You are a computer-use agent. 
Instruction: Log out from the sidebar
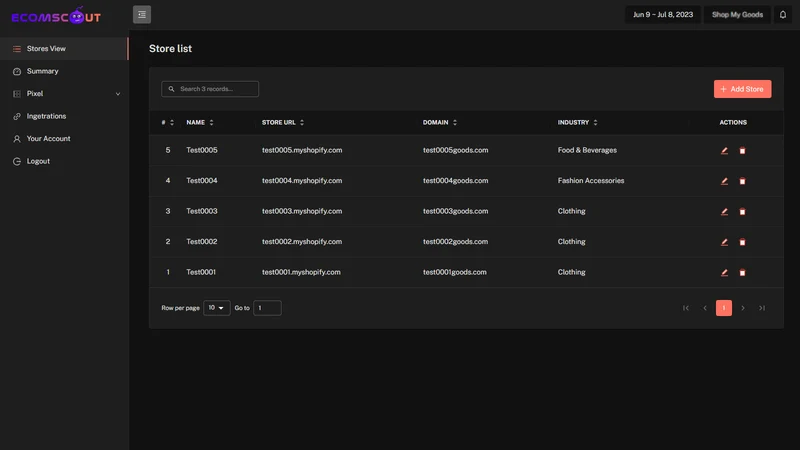(x=64, y=161)
